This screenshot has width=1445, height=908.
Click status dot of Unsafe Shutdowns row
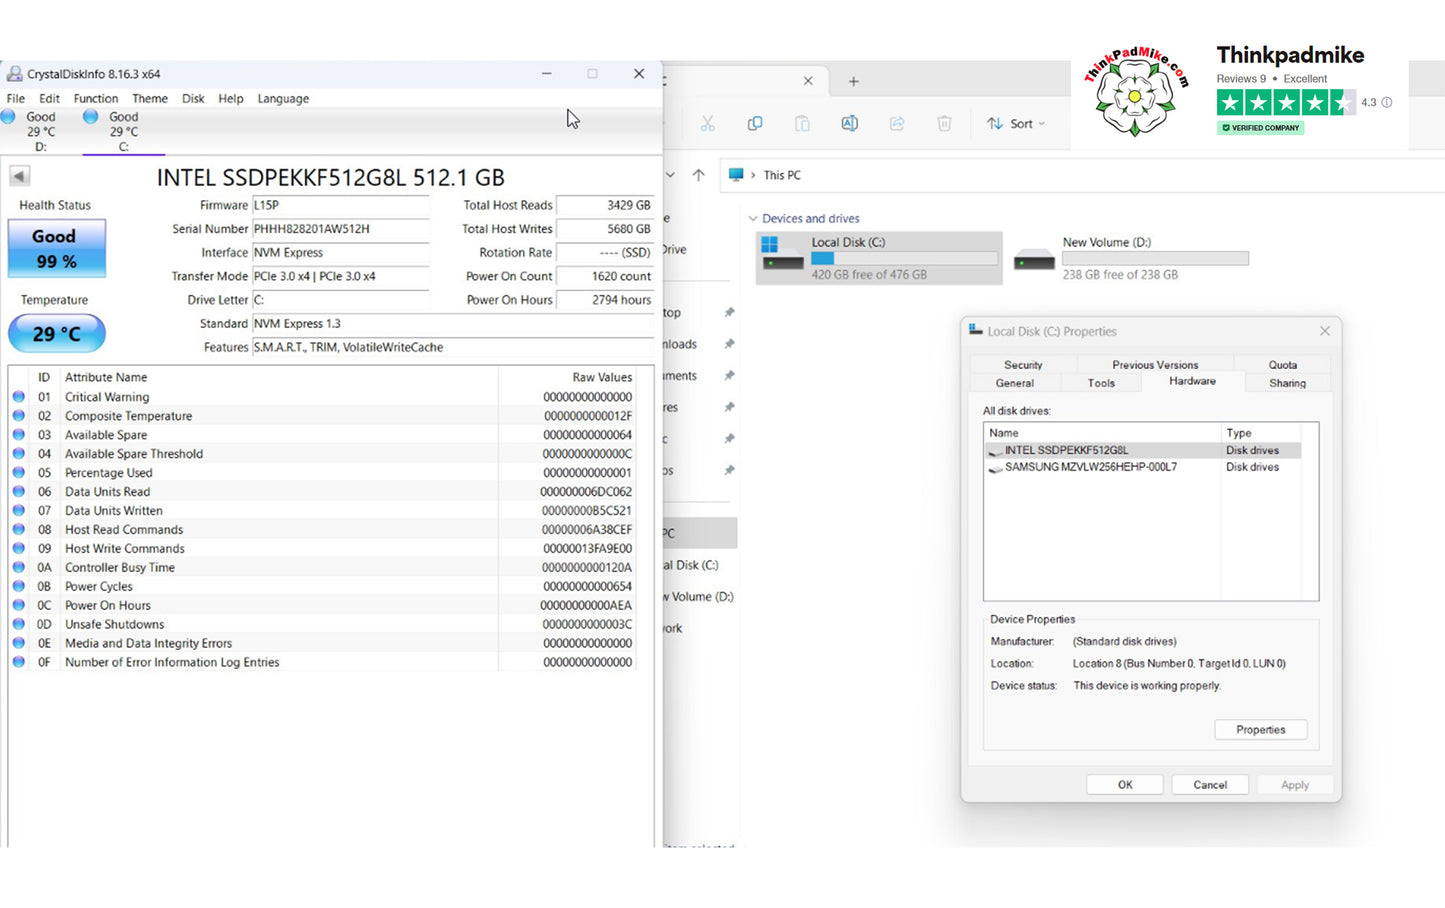19,624
